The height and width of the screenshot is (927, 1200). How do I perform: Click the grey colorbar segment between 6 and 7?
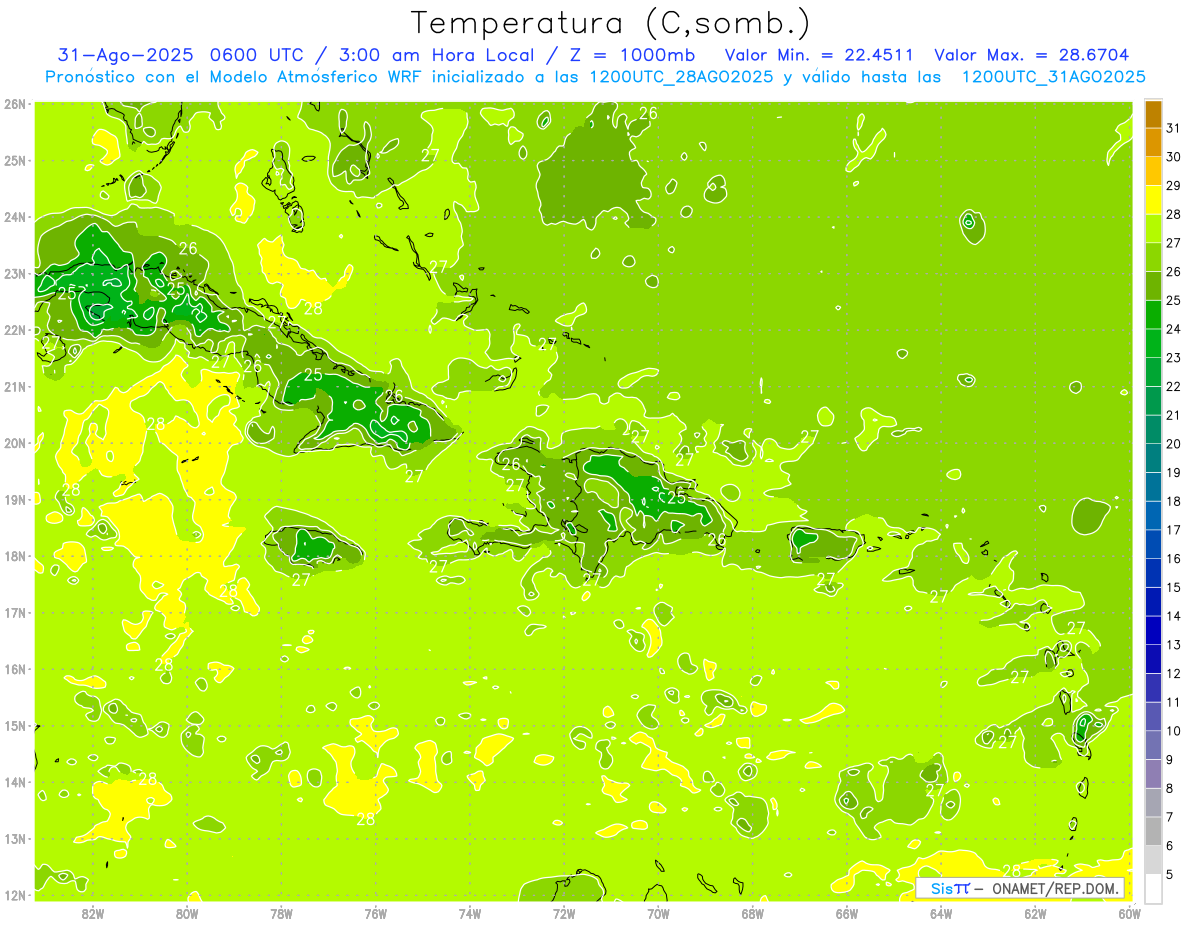point(1153,830)
